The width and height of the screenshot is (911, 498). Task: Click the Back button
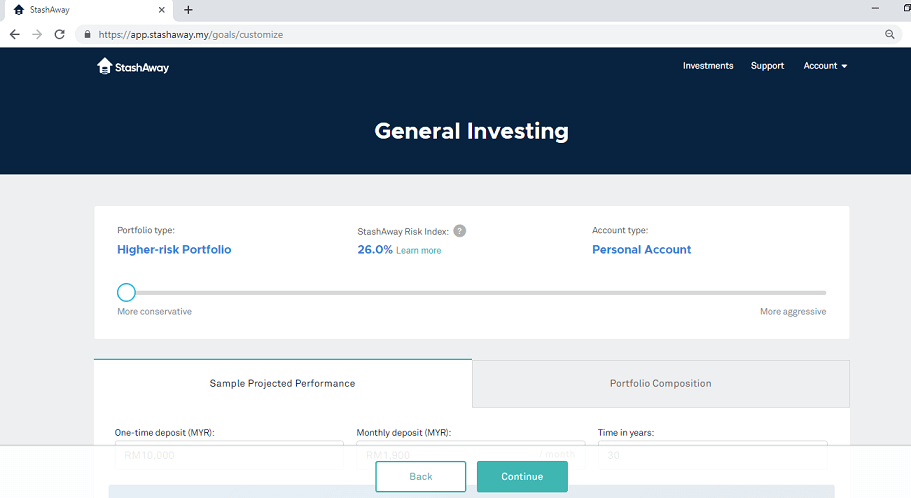click(x=421, y=476)
